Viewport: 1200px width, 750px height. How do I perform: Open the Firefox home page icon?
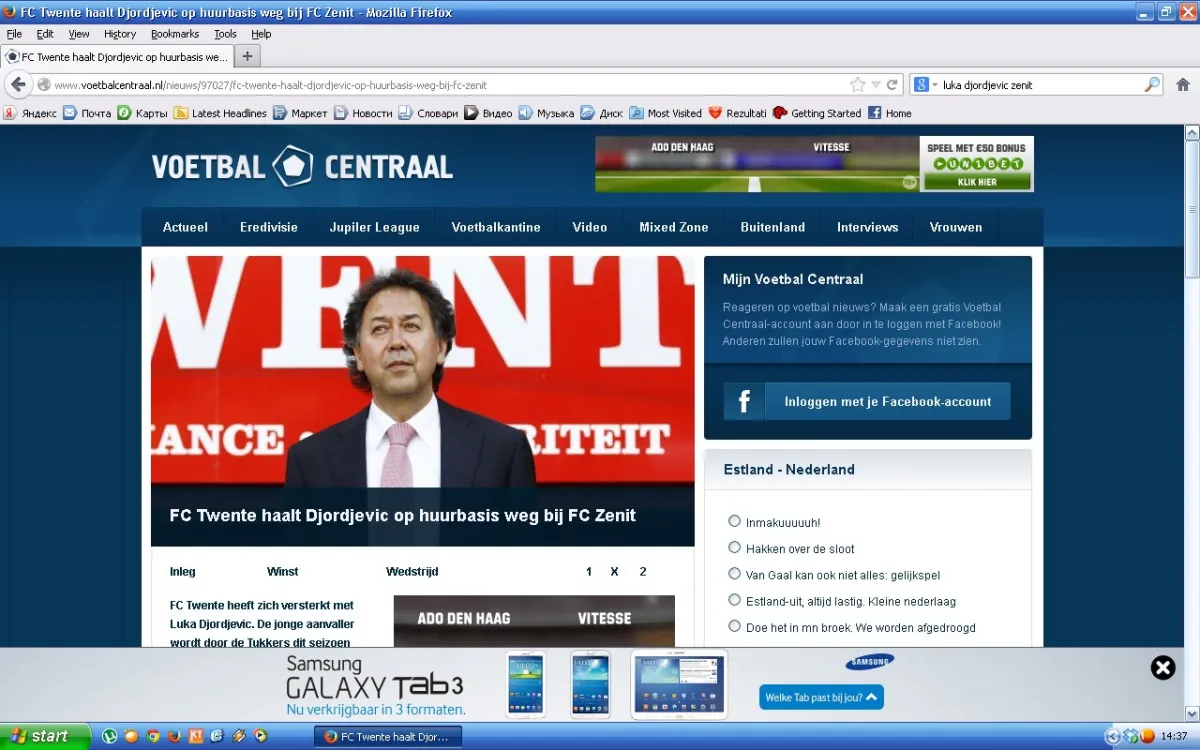(x=1183, y=85)
